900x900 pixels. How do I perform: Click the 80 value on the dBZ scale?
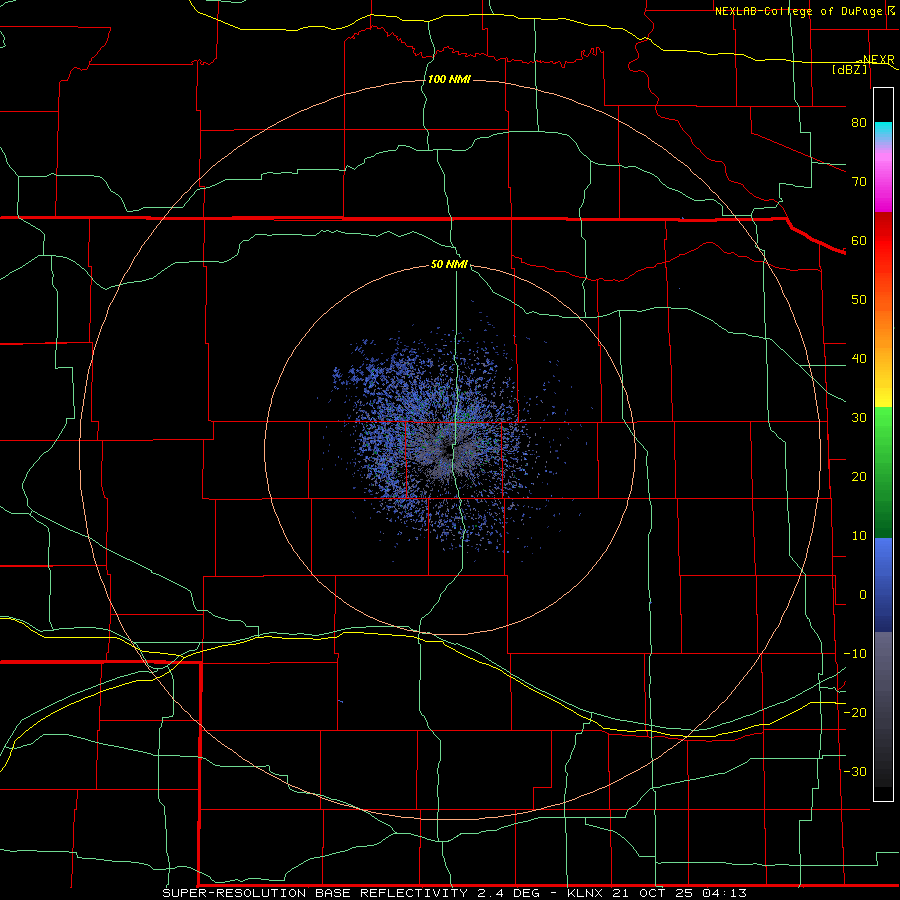(x=859, y=122)
